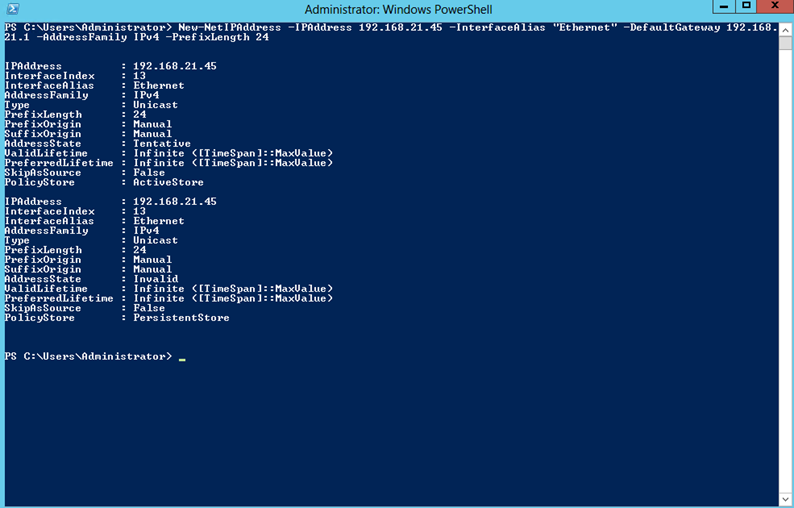The width and height of the screenshot is (794, 508).
Task: Click the title text Administrator: Windows PowerShell
Action: coord(398,10)
